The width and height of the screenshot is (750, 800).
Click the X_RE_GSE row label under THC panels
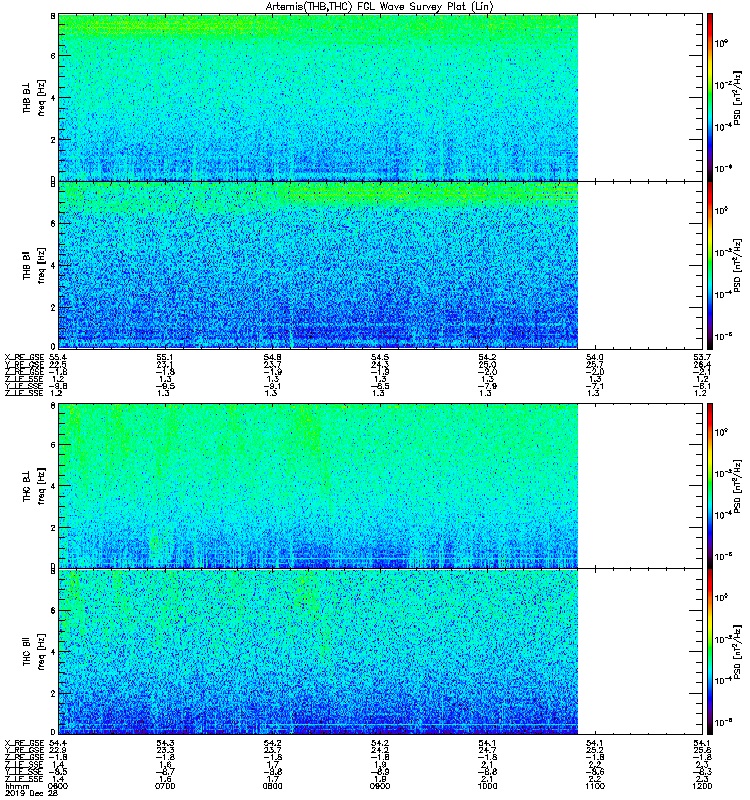click(x=24, y=743)
